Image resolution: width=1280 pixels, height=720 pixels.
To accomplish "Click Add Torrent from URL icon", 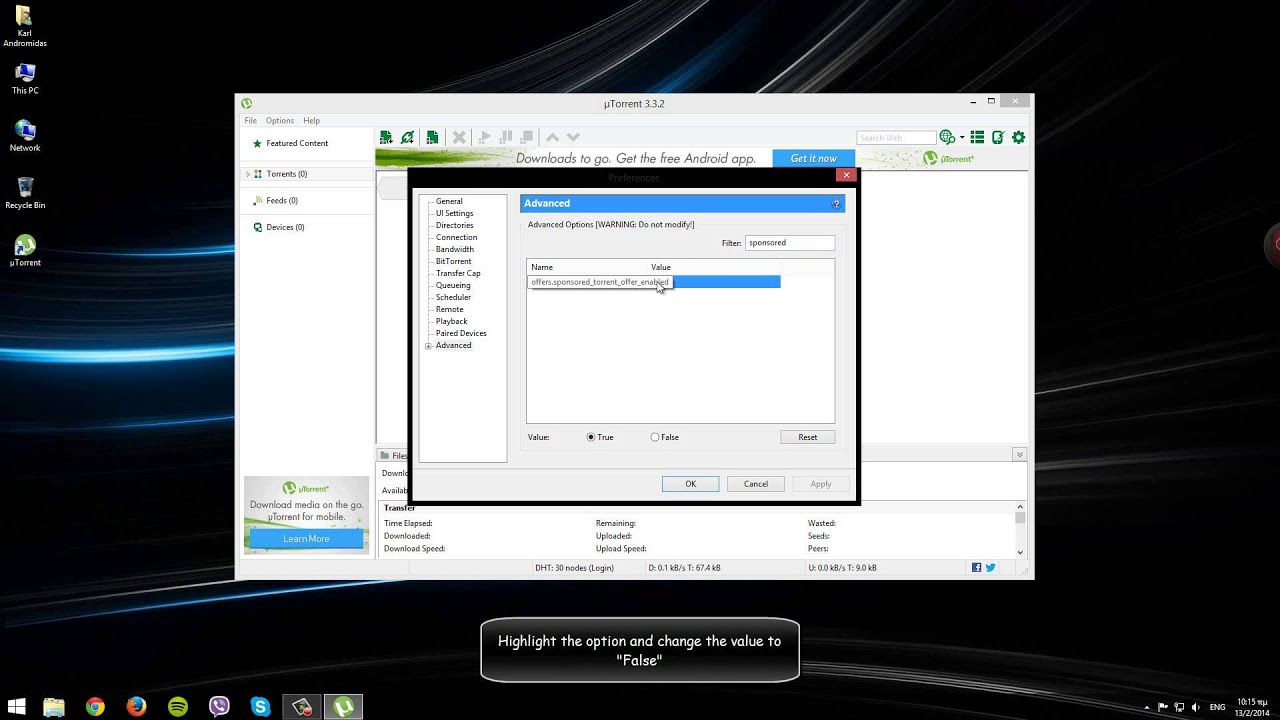I will point(408,137).
